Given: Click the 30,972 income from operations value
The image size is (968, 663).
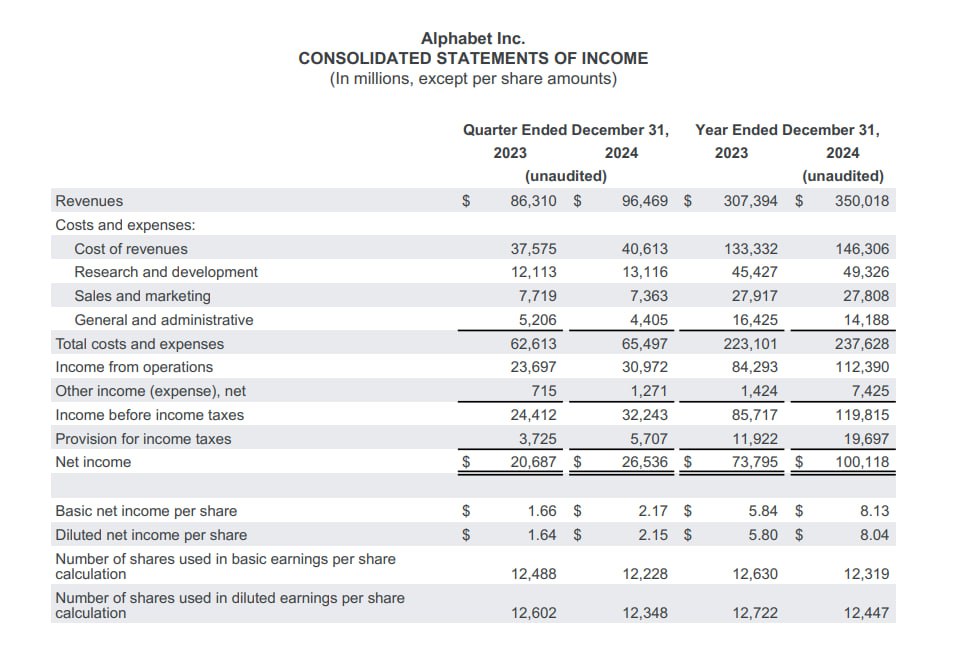Looking at the screenshot, I should point(647,367).
